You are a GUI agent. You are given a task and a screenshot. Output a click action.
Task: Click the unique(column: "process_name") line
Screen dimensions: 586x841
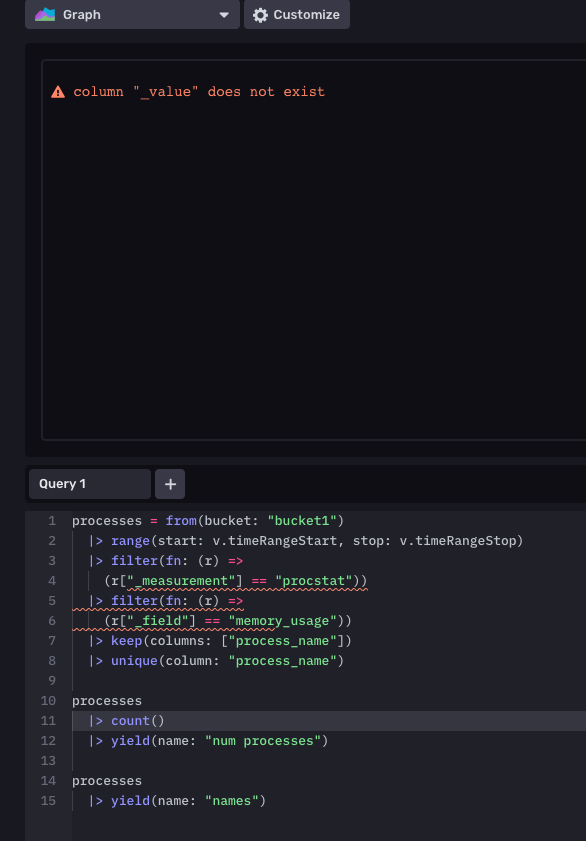217,661
